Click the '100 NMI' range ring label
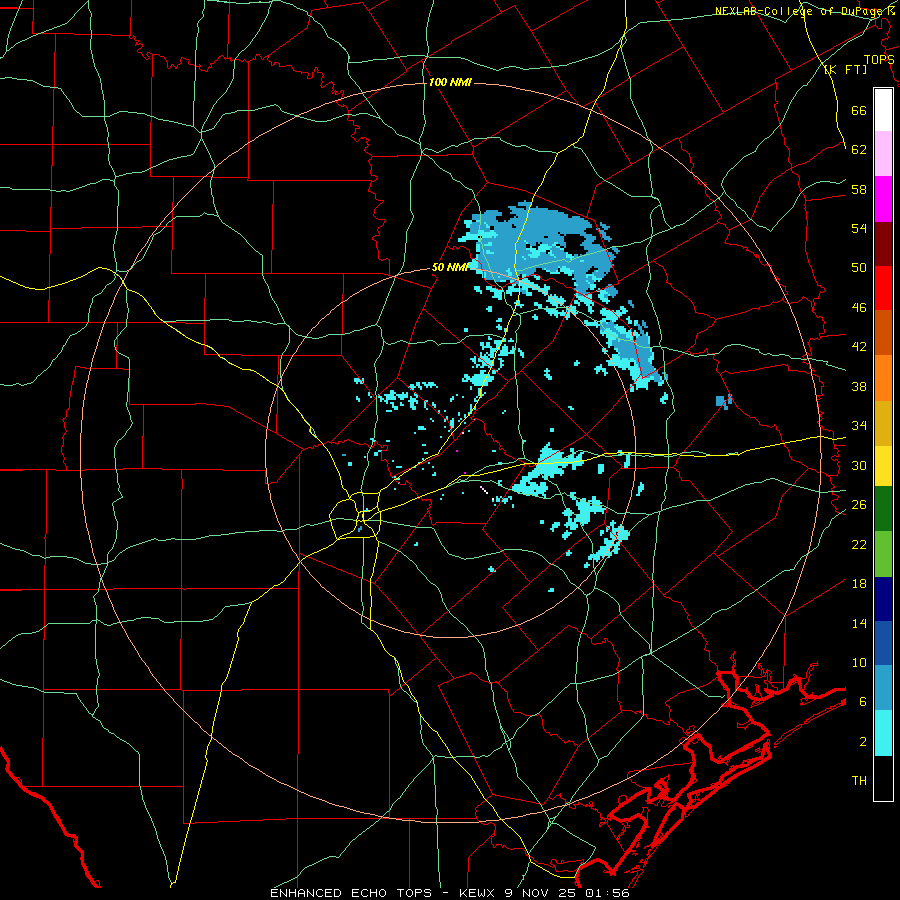Screen dimensions: 900x900 450,82
